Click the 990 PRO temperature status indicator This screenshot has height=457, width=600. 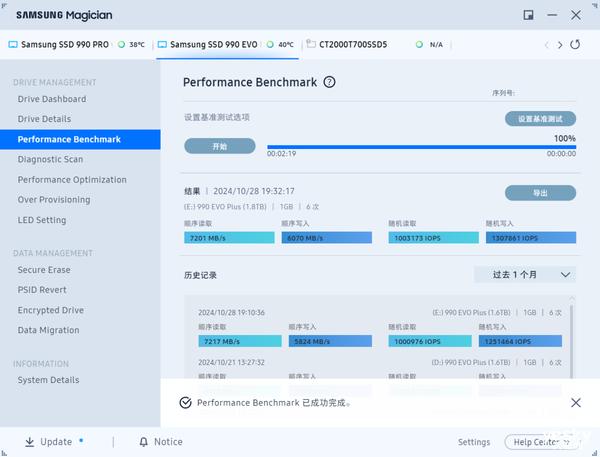121,44
